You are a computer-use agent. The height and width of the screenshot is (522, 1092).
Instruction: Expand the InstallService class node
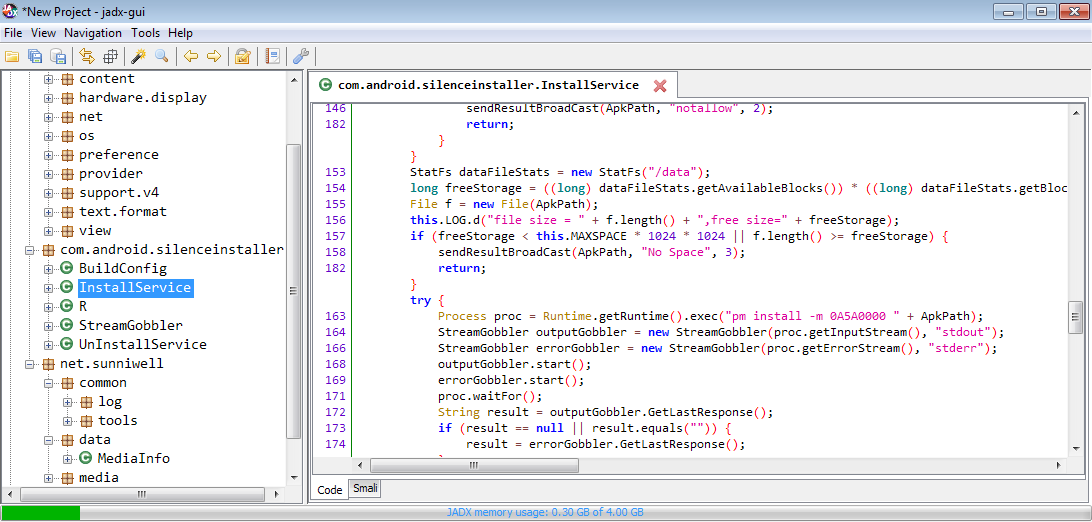click(x=49, y=287)
